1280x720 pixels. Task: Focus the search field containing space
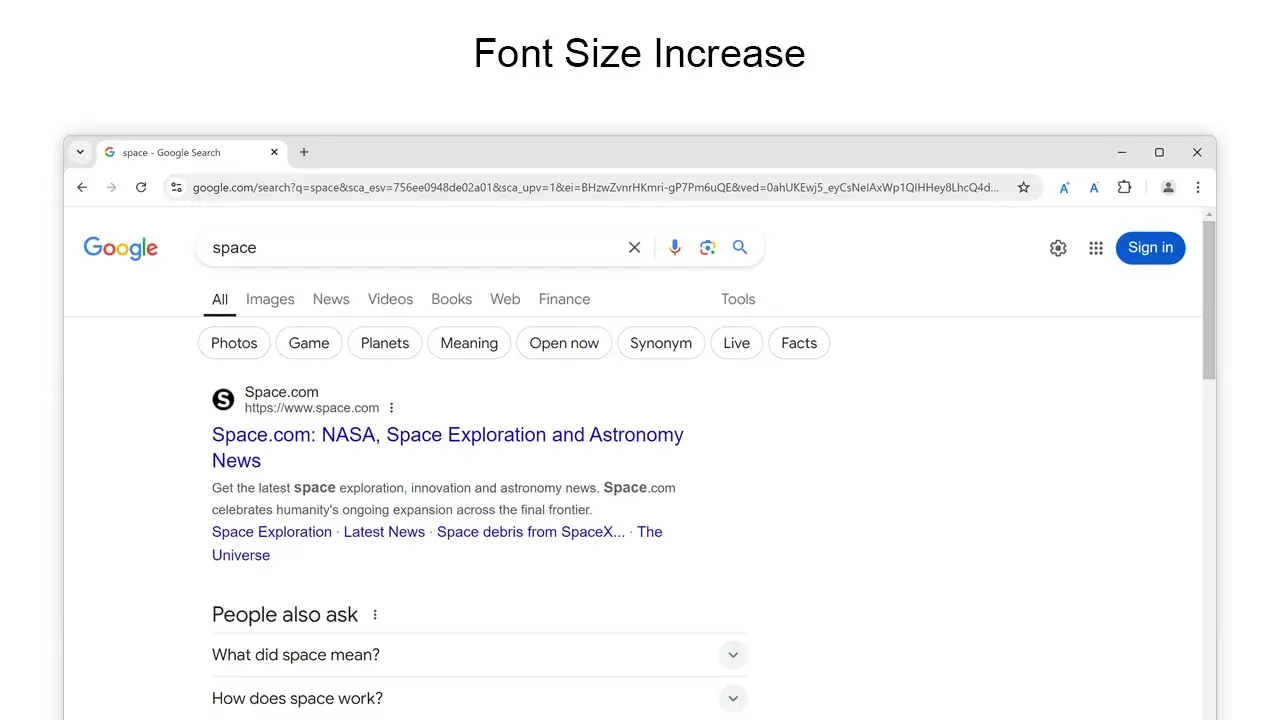point(410,247)
